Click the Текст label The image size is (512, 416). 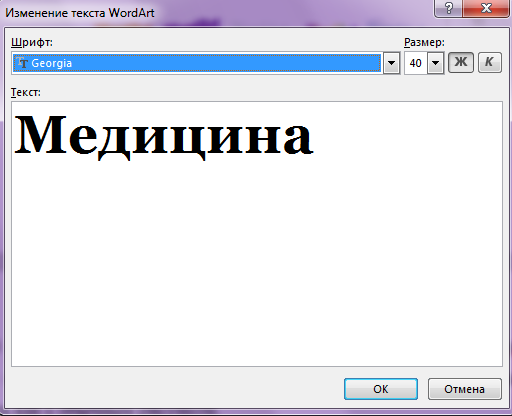pyautogui.click(x=26, y=92)
